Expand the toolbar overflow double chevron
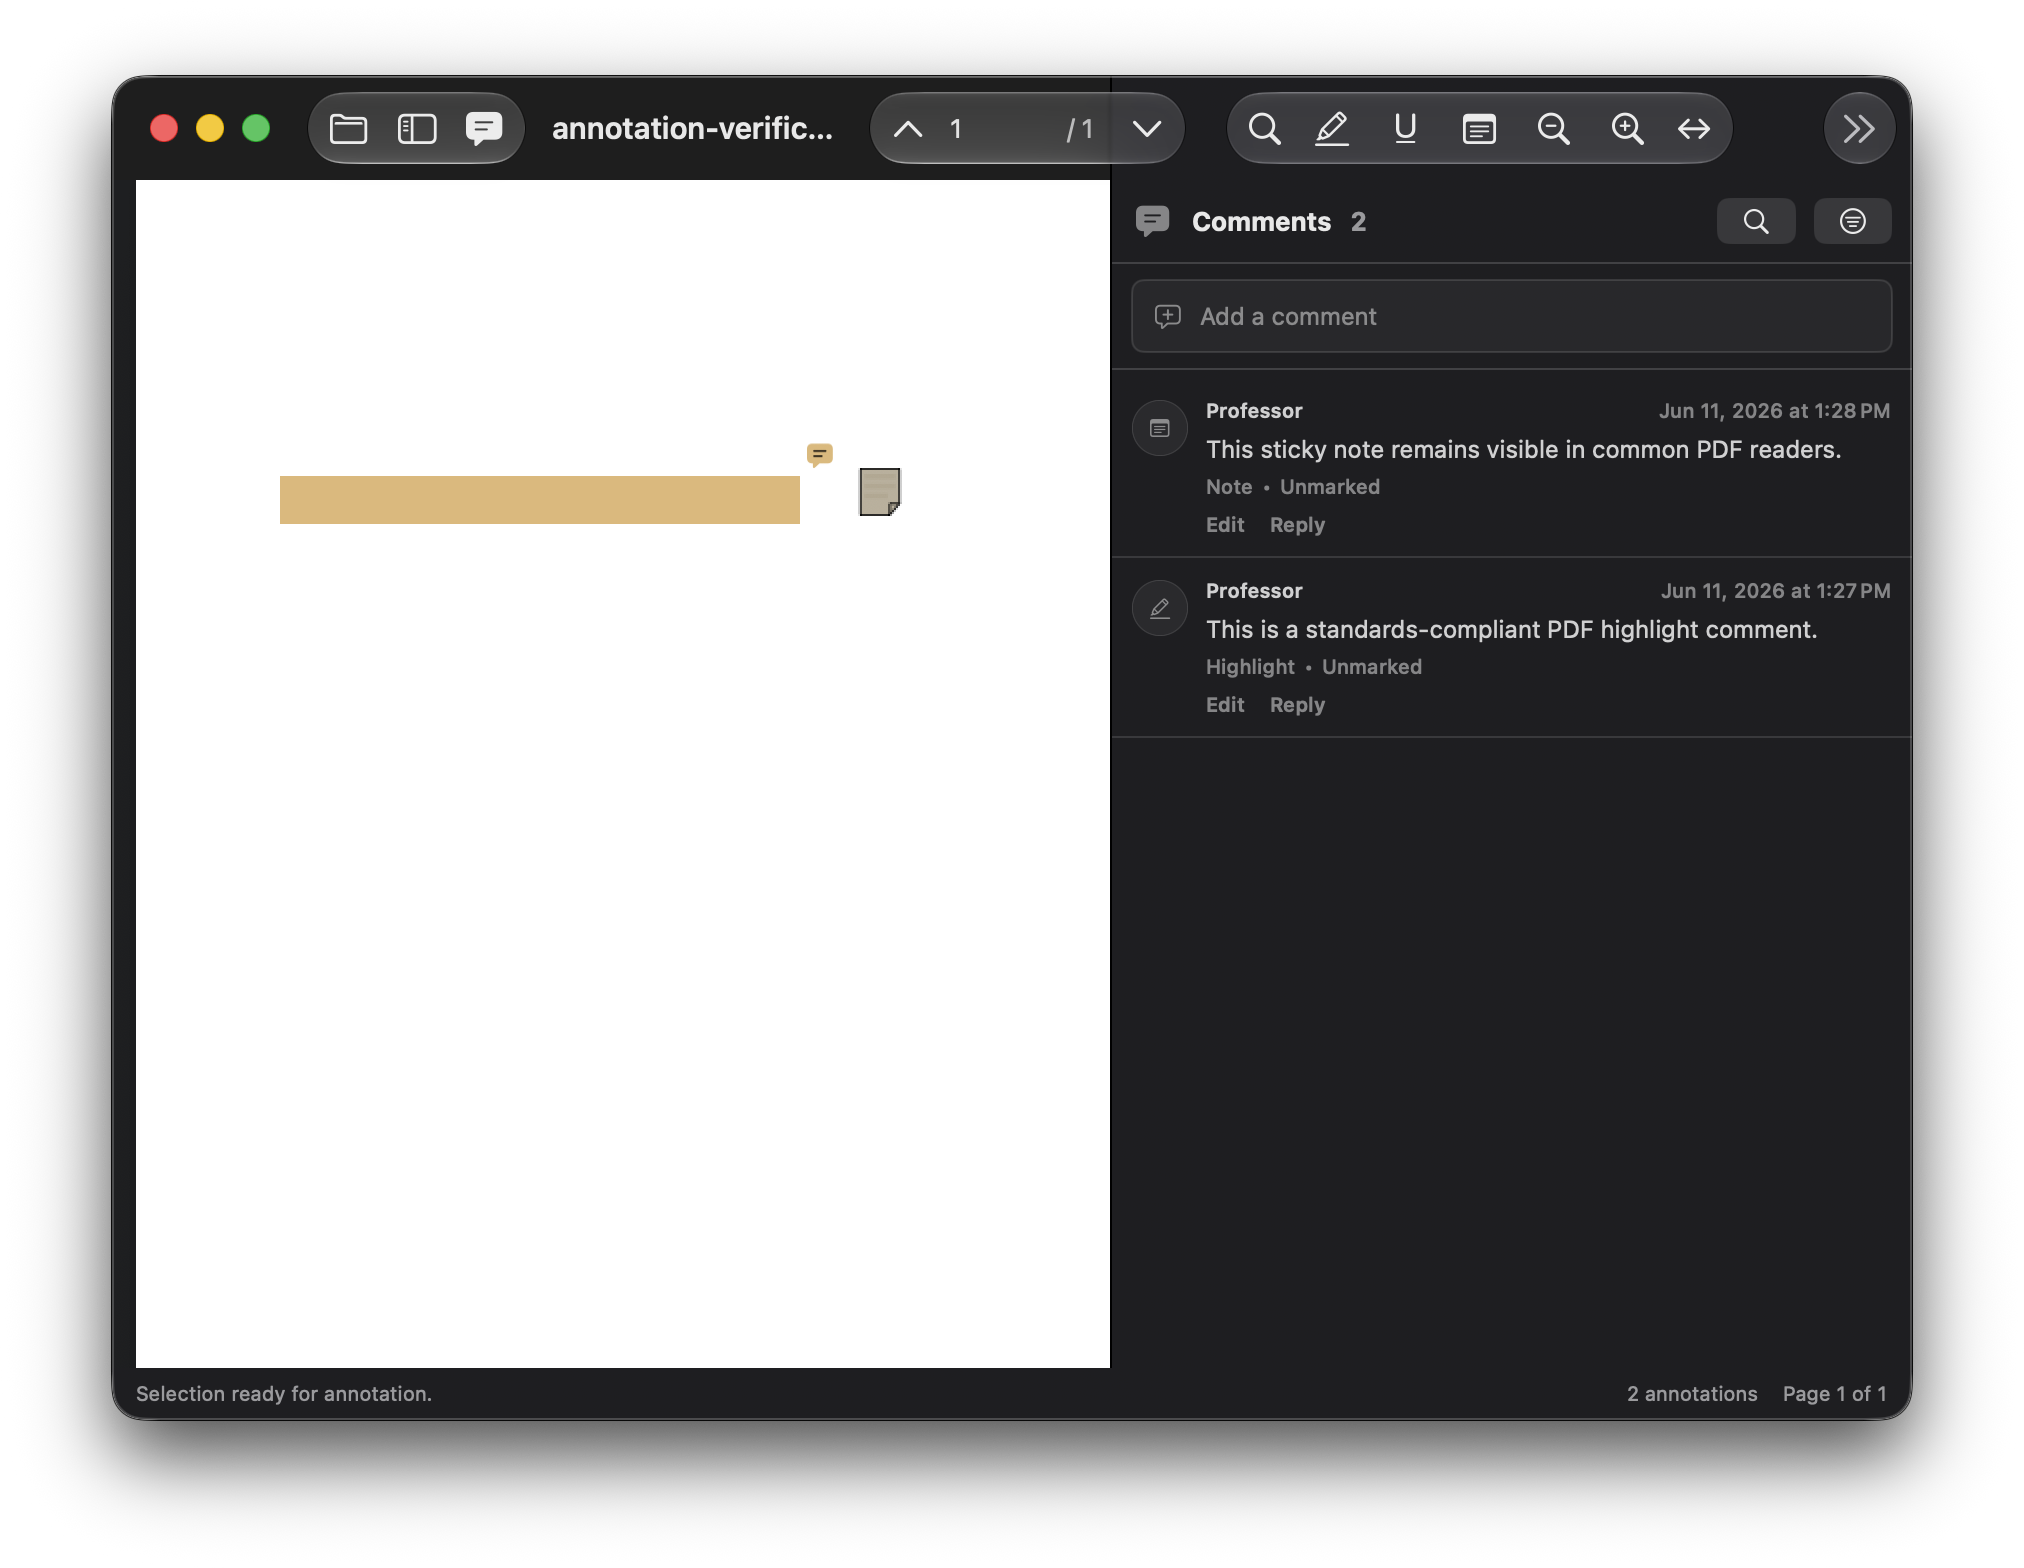The image size is (2024, 1568). pyautogui.click(x=1859, y=129)
